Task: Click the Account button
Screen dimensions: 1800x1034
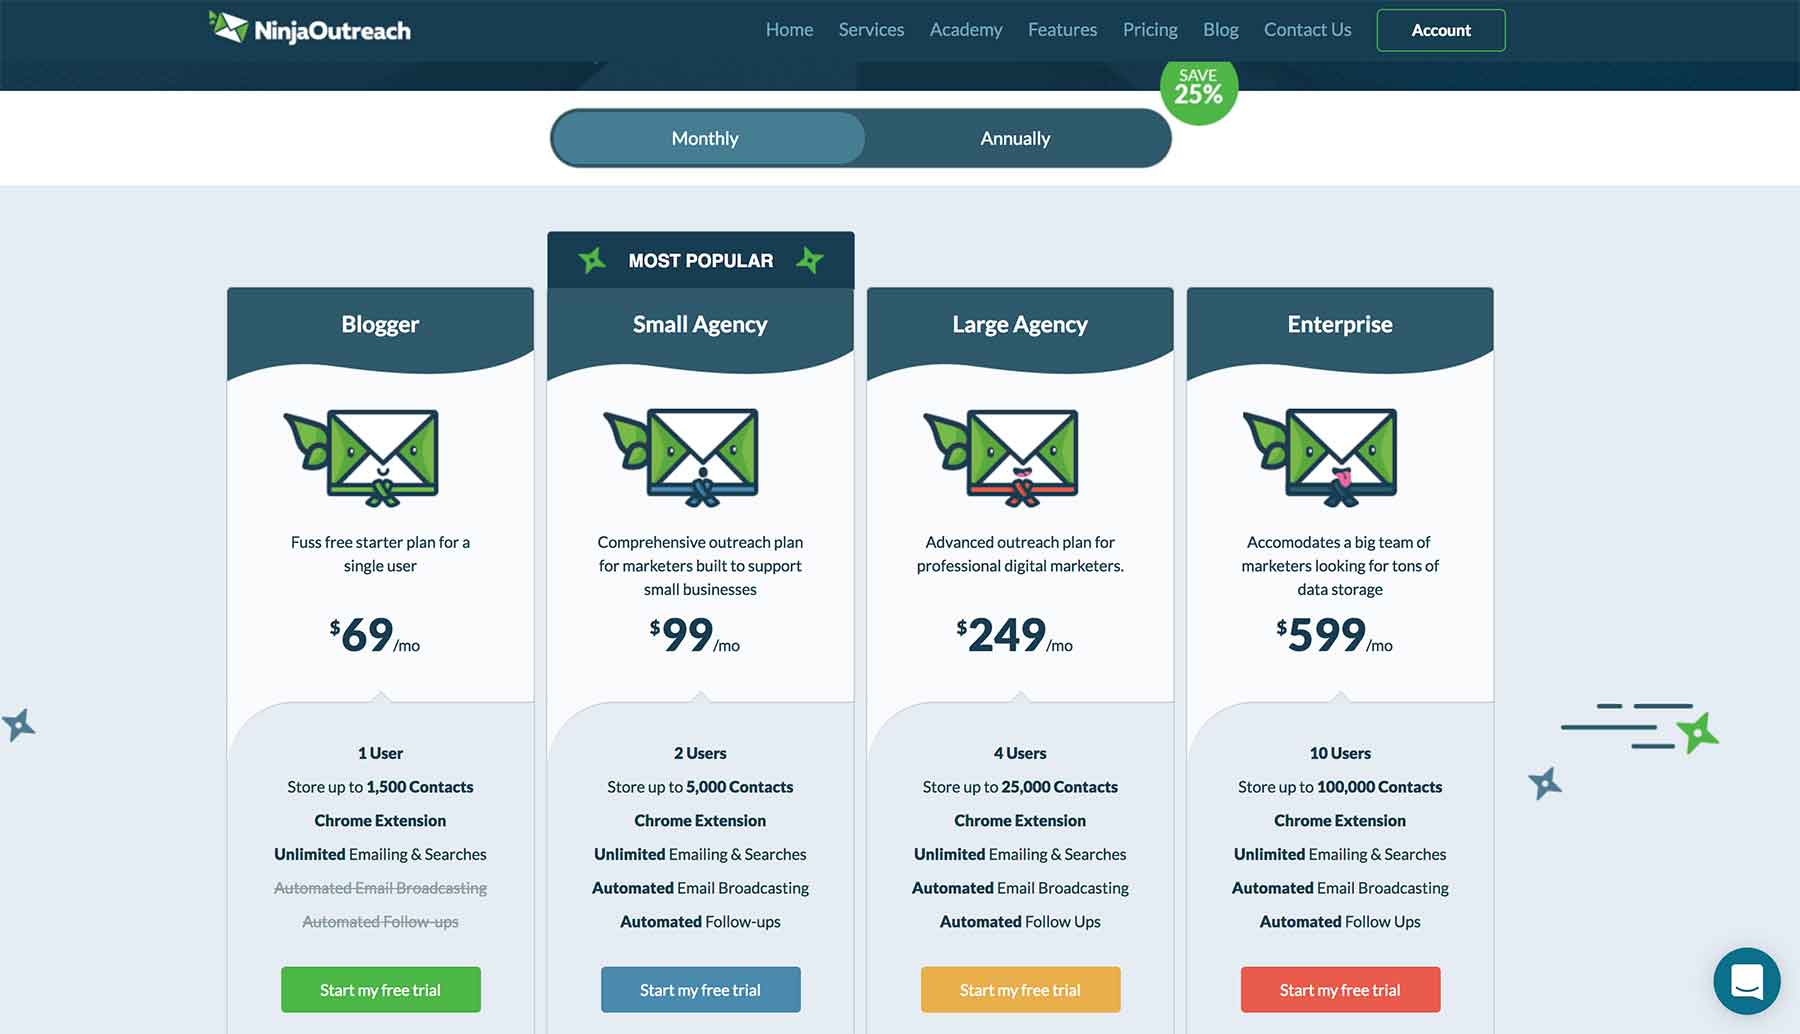Action: pyautogui.click(x=1441, y=30)
